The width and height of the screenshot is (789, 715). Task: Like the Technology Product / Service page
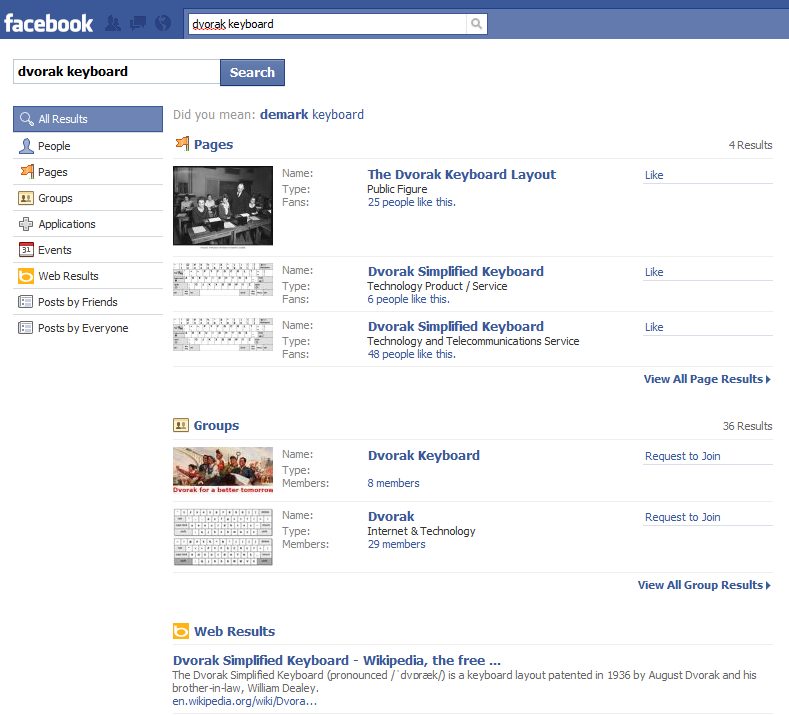[x=654, y=272]
